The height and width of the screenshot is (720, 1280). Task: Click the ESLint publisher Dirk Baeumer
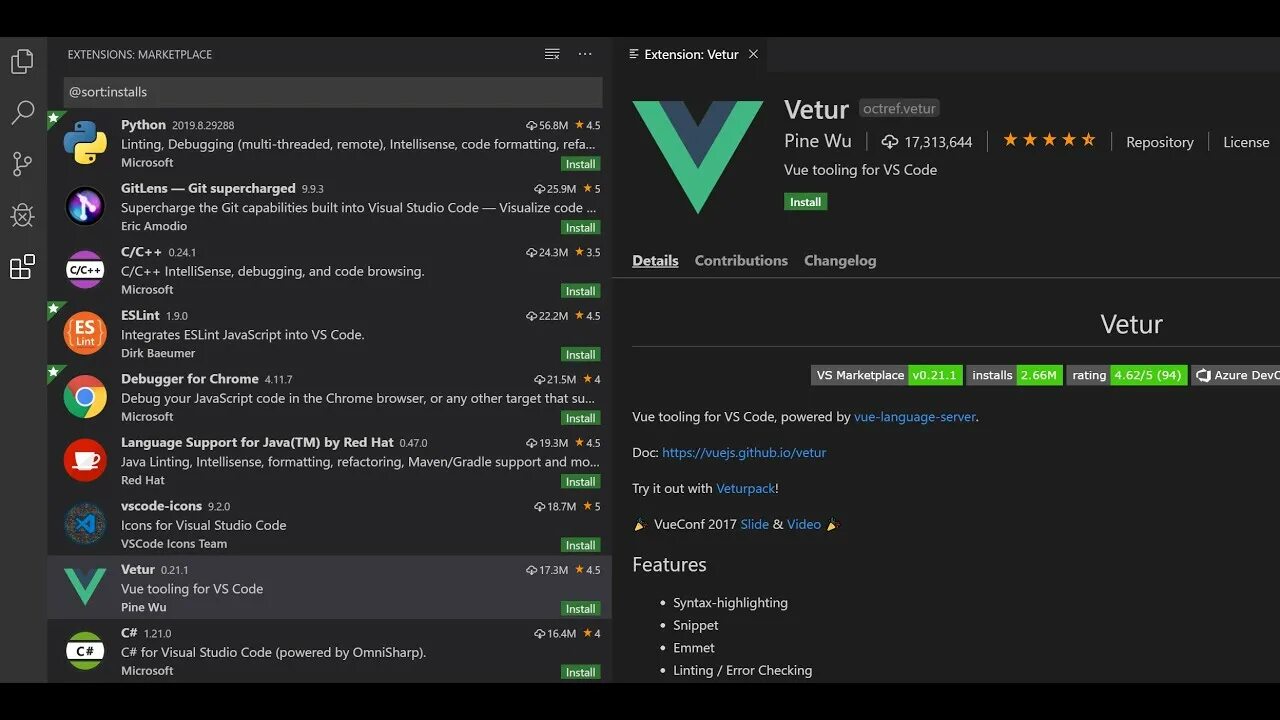[x=158, y=353]
